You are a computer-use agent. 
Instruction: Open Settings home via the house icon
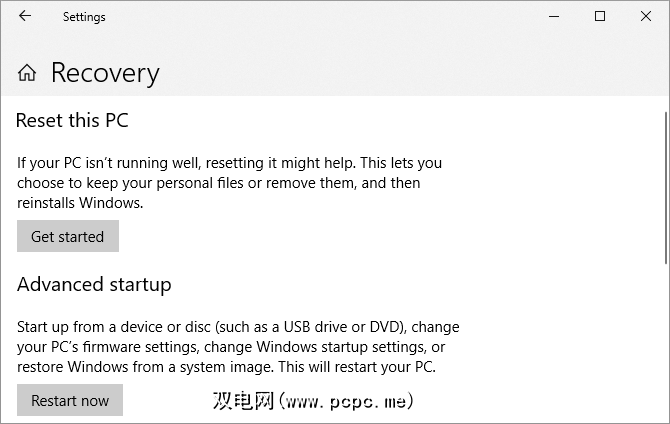[x=27, y=73]
